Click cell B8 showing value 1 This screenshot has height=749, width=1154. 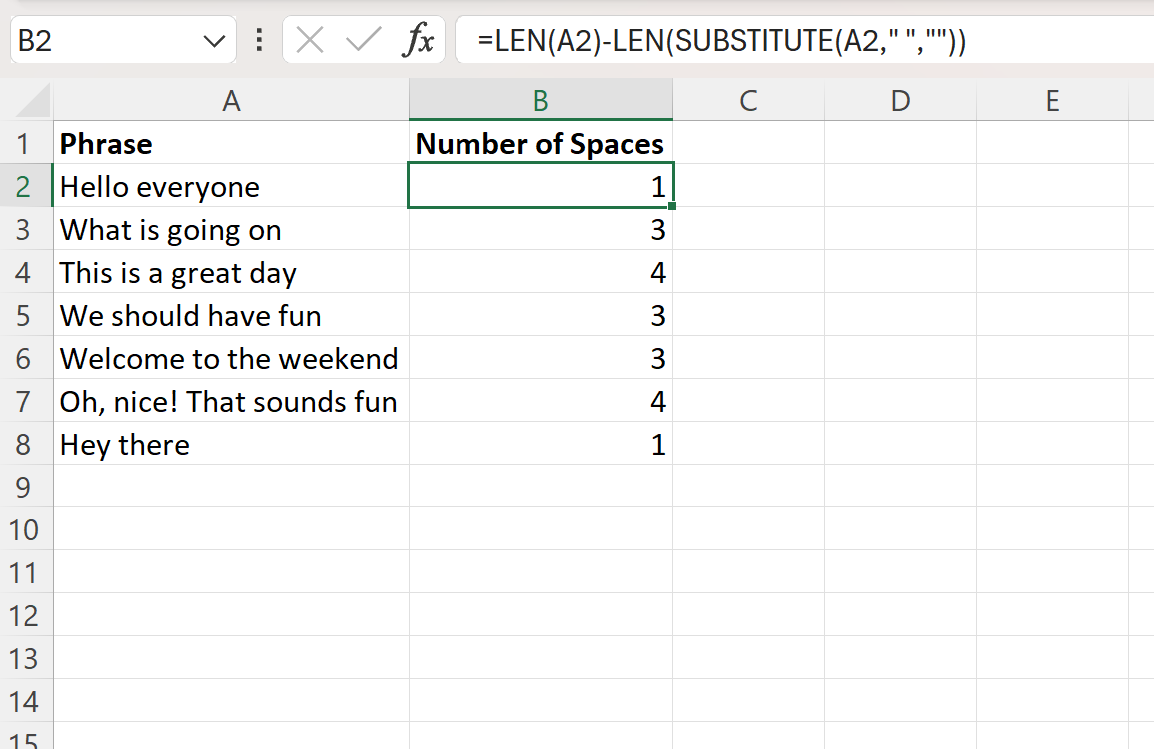[x=540, y=444]
